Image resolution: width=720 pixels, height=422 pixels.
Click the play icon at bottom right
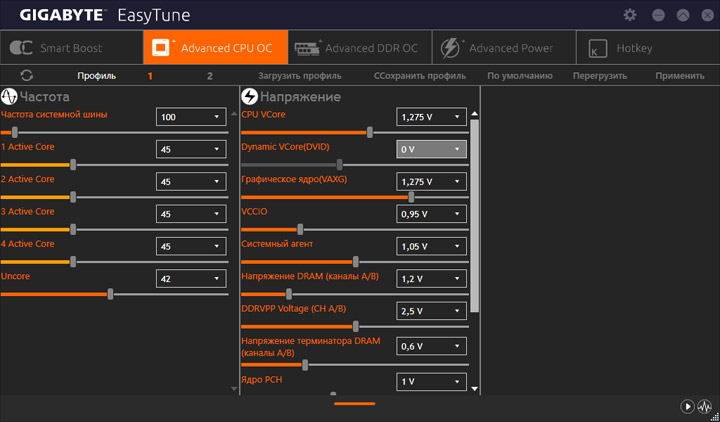tap(687, 406)
